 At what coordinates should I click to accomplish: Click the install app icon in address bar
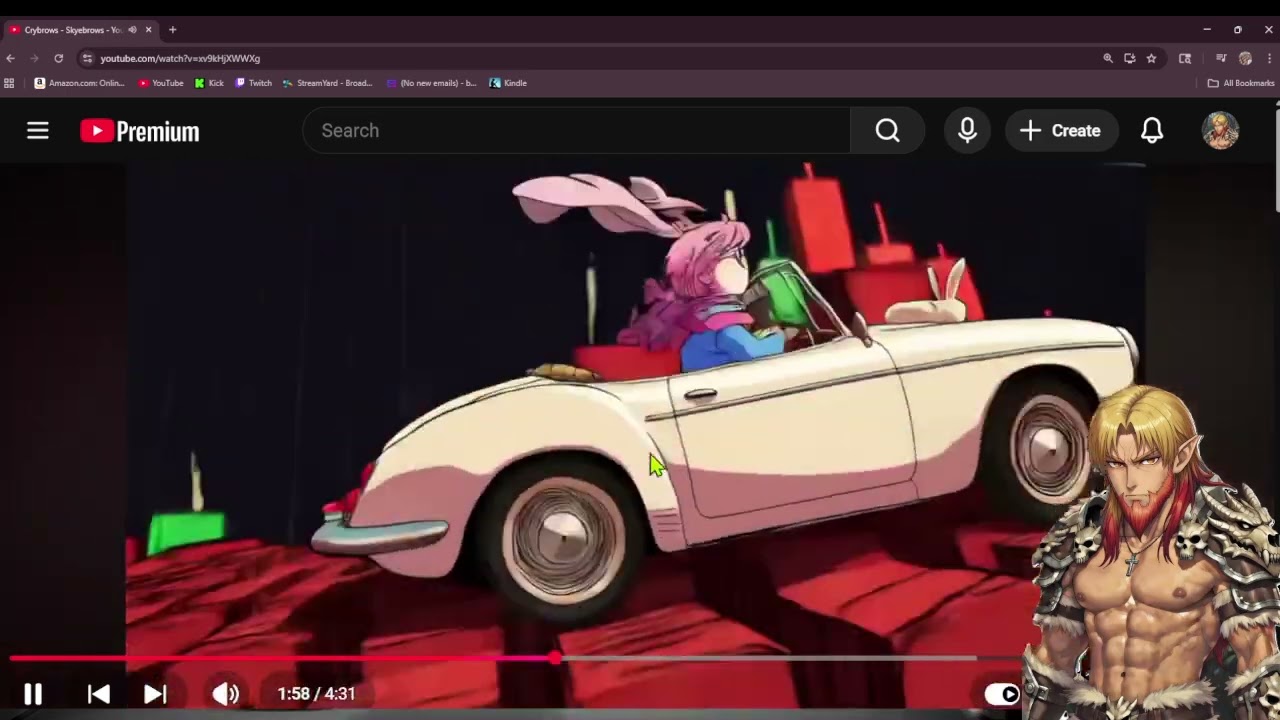(1130, 59)
